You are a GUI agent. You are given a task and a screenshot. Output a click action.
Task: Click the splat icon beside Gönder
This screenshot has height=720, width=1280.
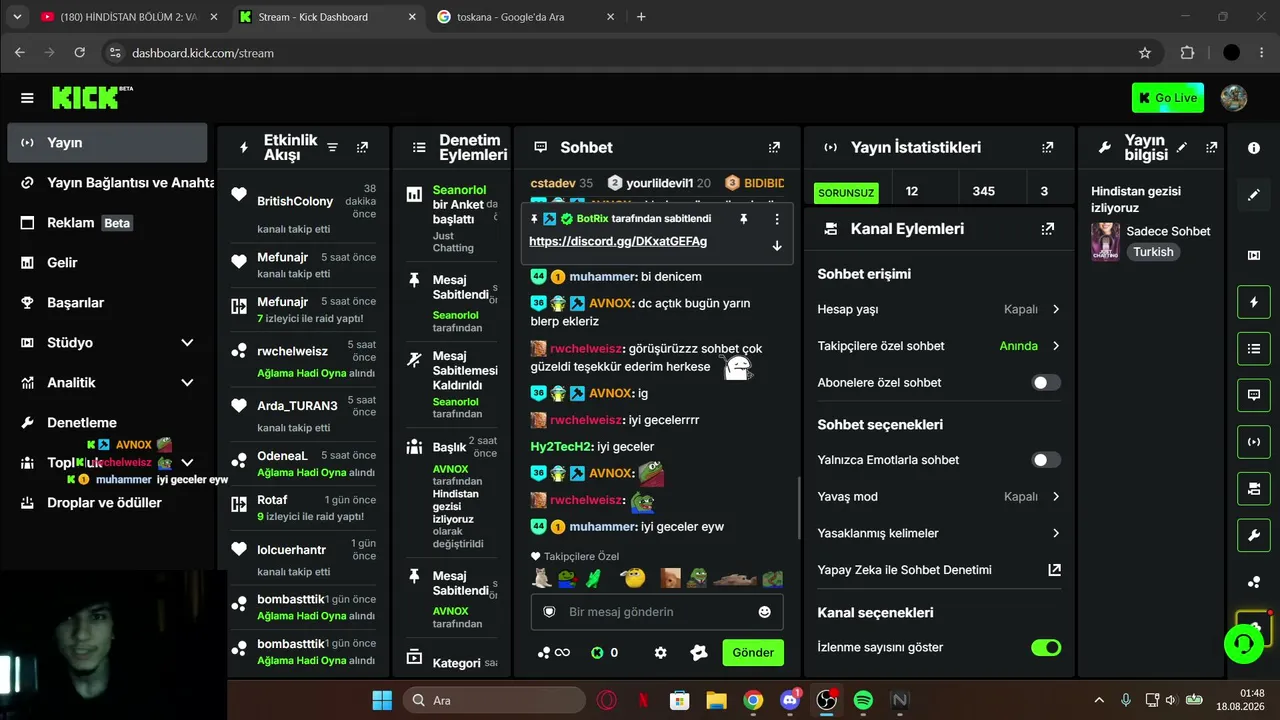pos(699,652)
